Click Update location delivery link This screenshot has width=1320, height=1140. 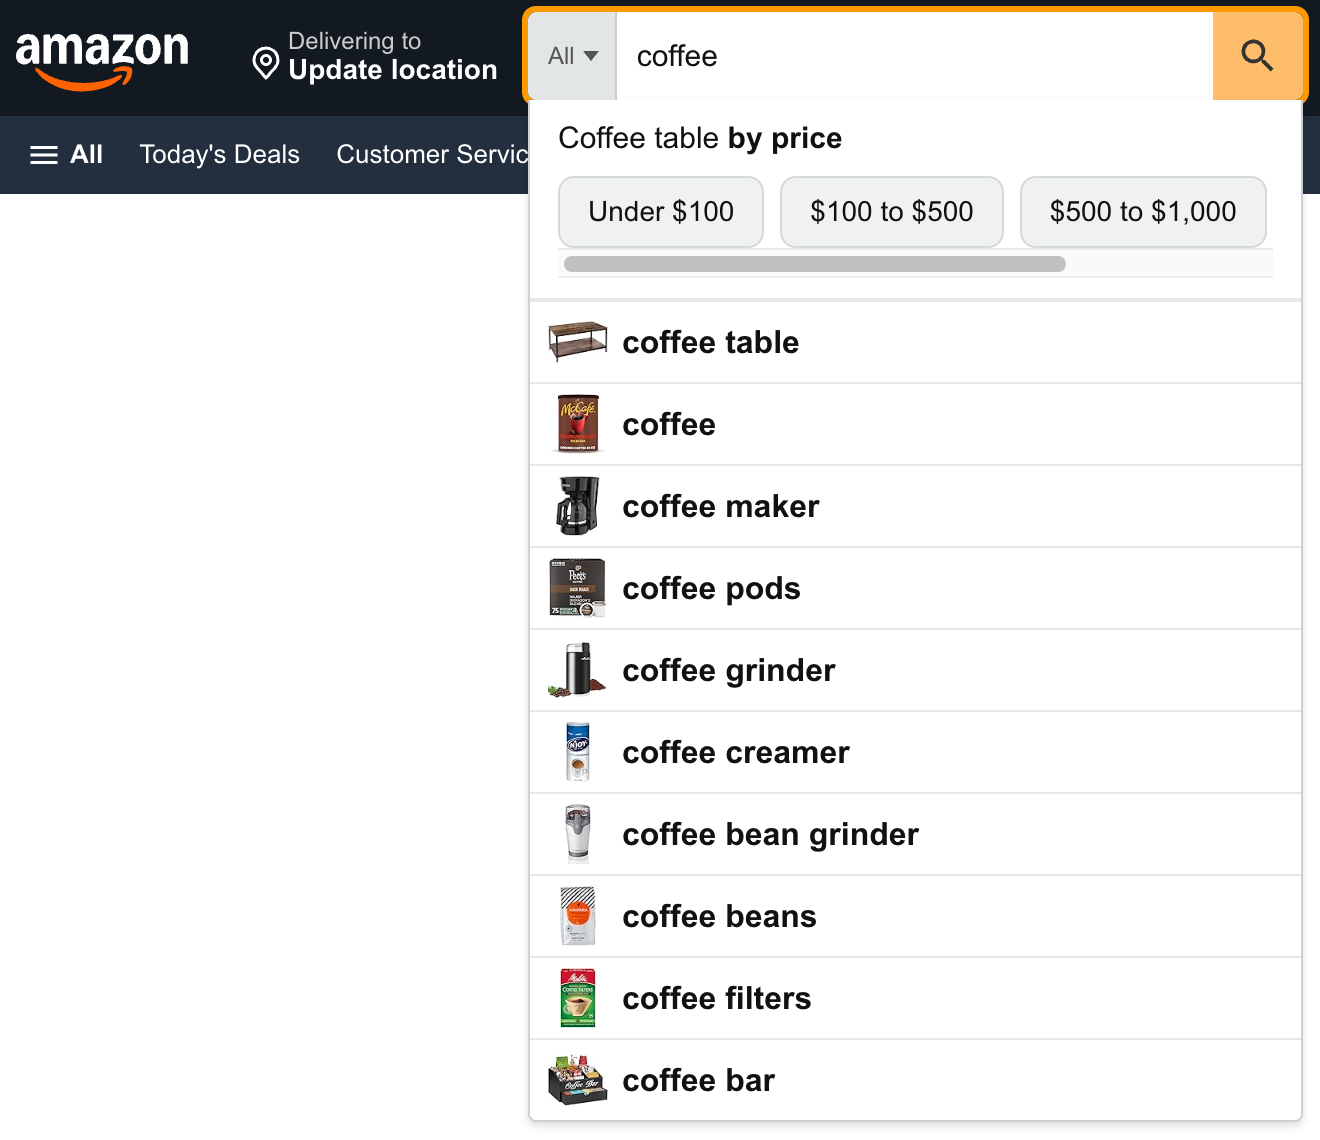(393, 70)
